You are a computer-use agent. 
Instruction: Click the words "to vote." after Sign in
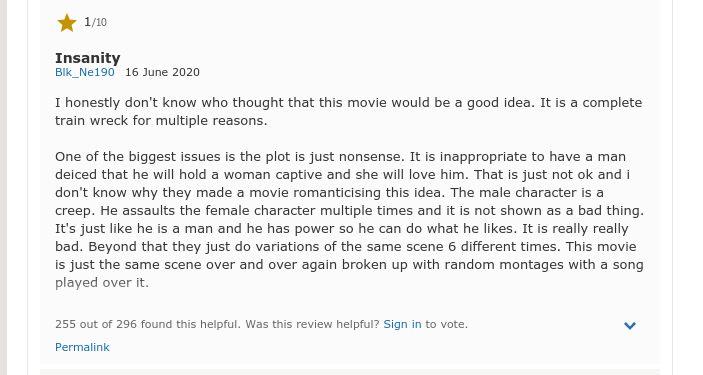[447, 324]
